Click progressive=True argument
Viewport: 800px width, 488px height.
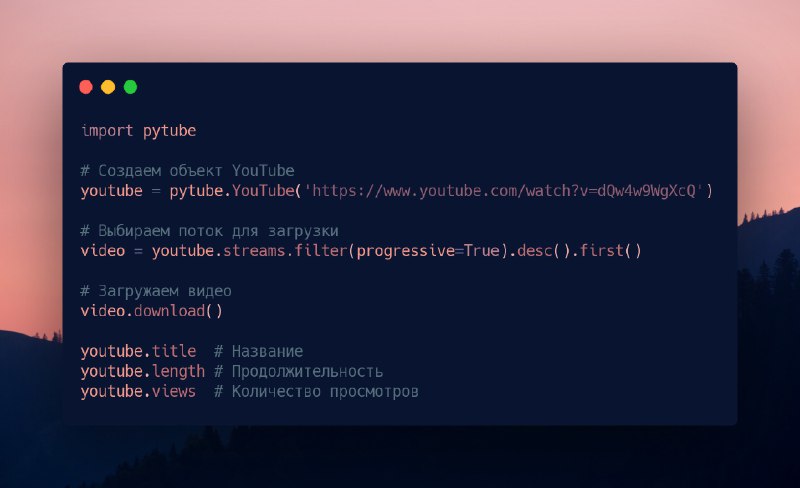coord(428,251)
